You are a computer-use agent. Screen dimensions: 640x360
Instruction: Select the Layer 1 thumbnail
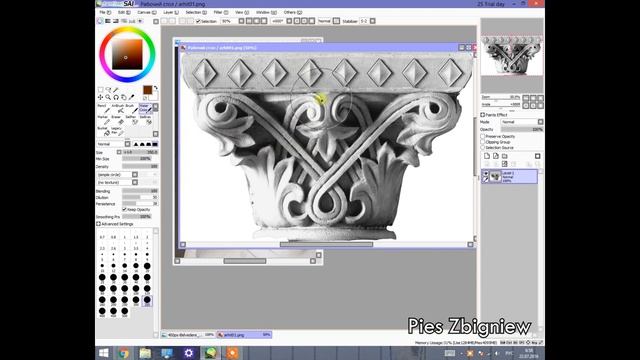496,176
